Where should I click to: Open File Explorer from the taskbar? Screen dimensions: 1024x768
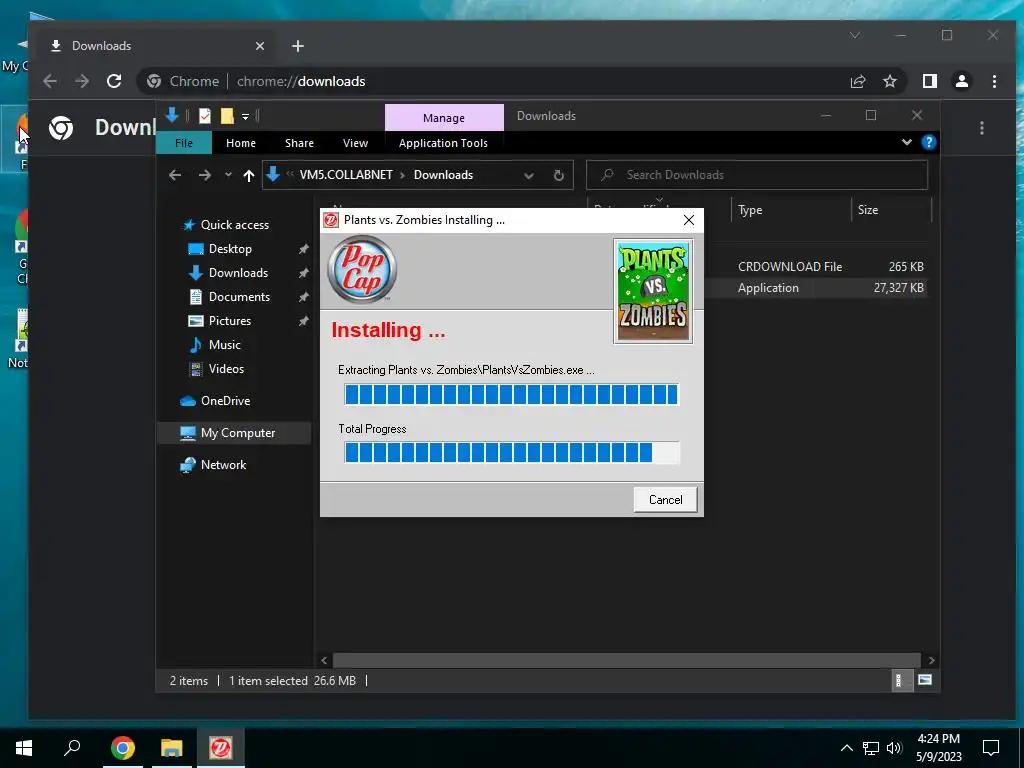click(172, 747)
